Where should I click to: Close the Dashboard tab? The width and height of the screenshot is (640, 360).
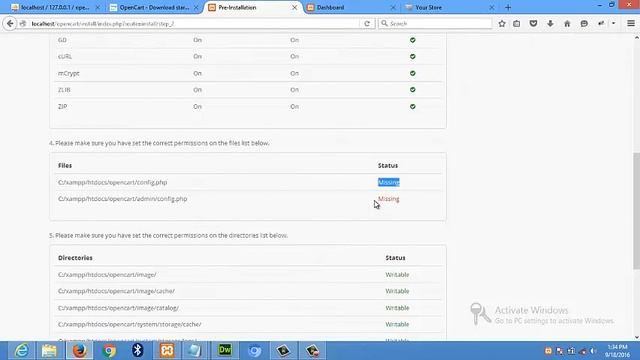(393, 7)
